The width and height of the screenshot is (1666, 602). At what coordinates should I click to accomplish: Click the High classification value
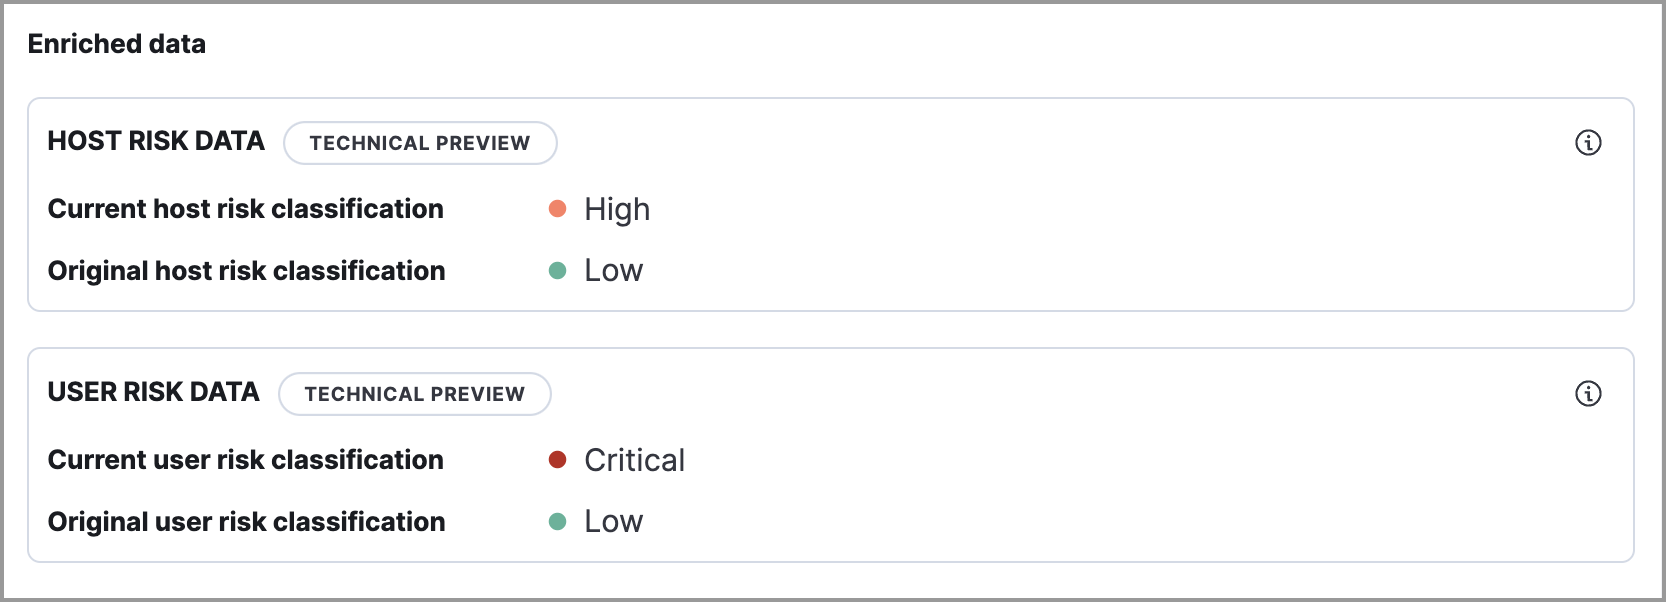tap(617, 209)
